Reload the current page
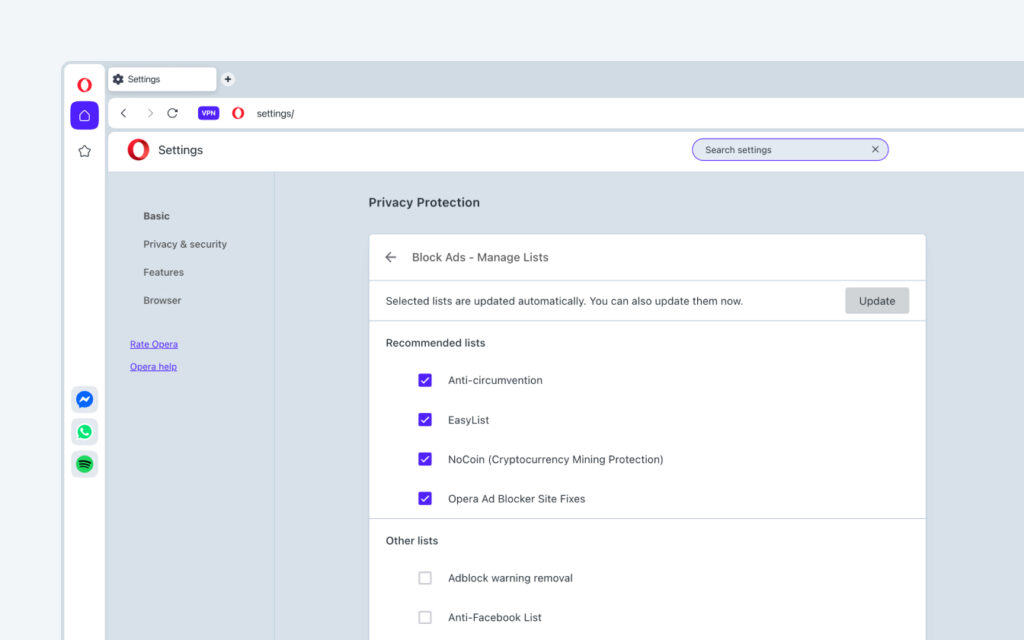The width and height of the screenshot is (1024, 640). (x=172, y=113)
